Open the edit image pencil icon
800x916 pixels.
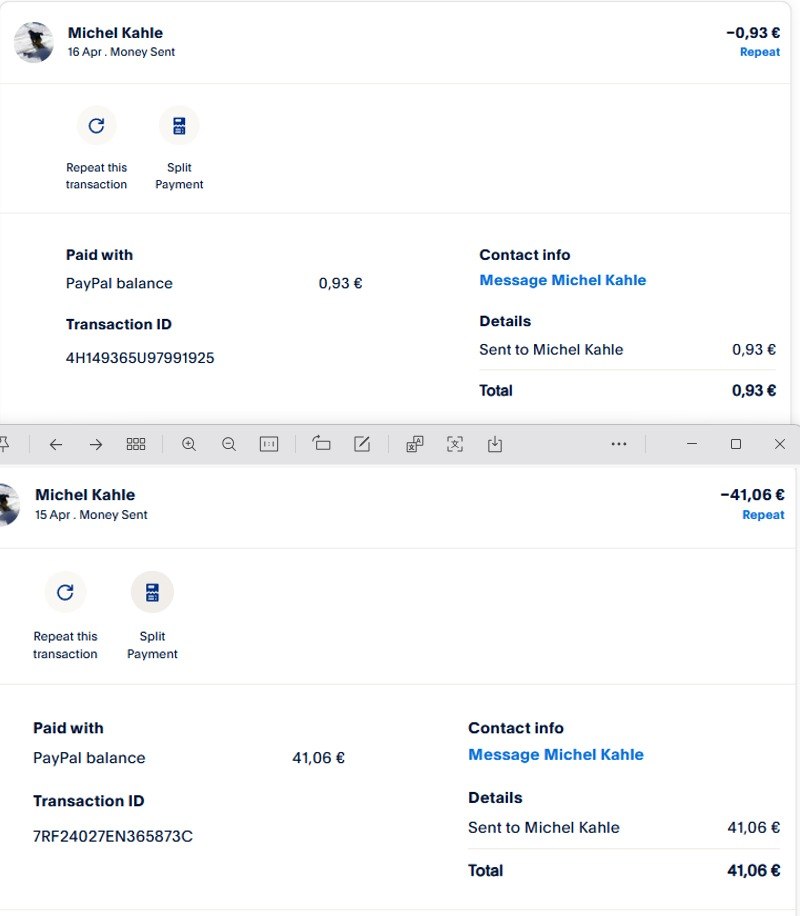coord(362,444)
